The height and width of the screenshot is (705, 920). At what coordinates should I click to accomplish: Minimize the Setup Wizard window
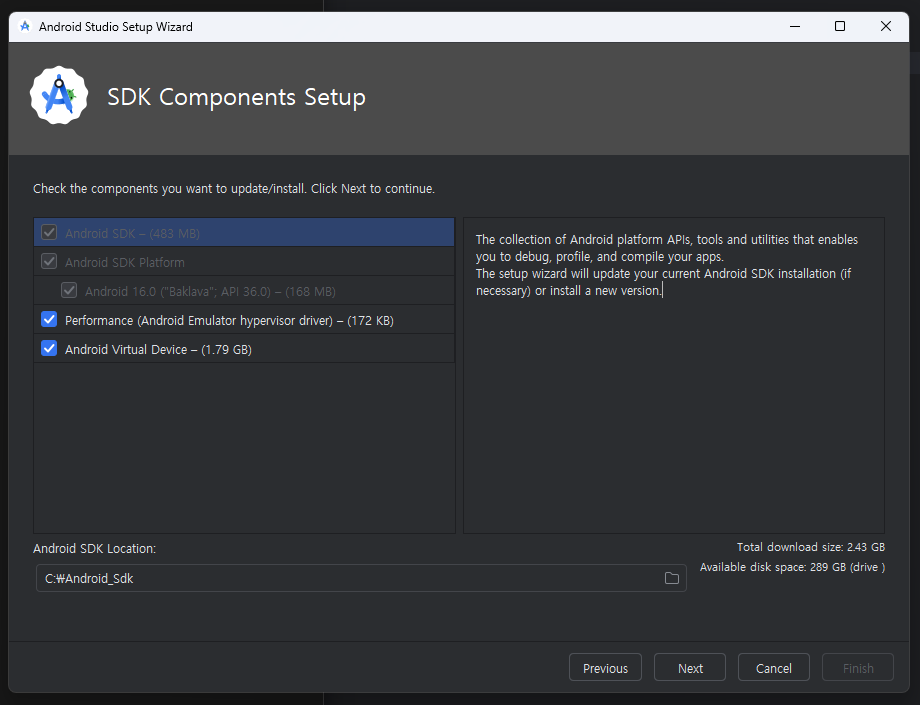pyautogui.click(x=795, y=26)
